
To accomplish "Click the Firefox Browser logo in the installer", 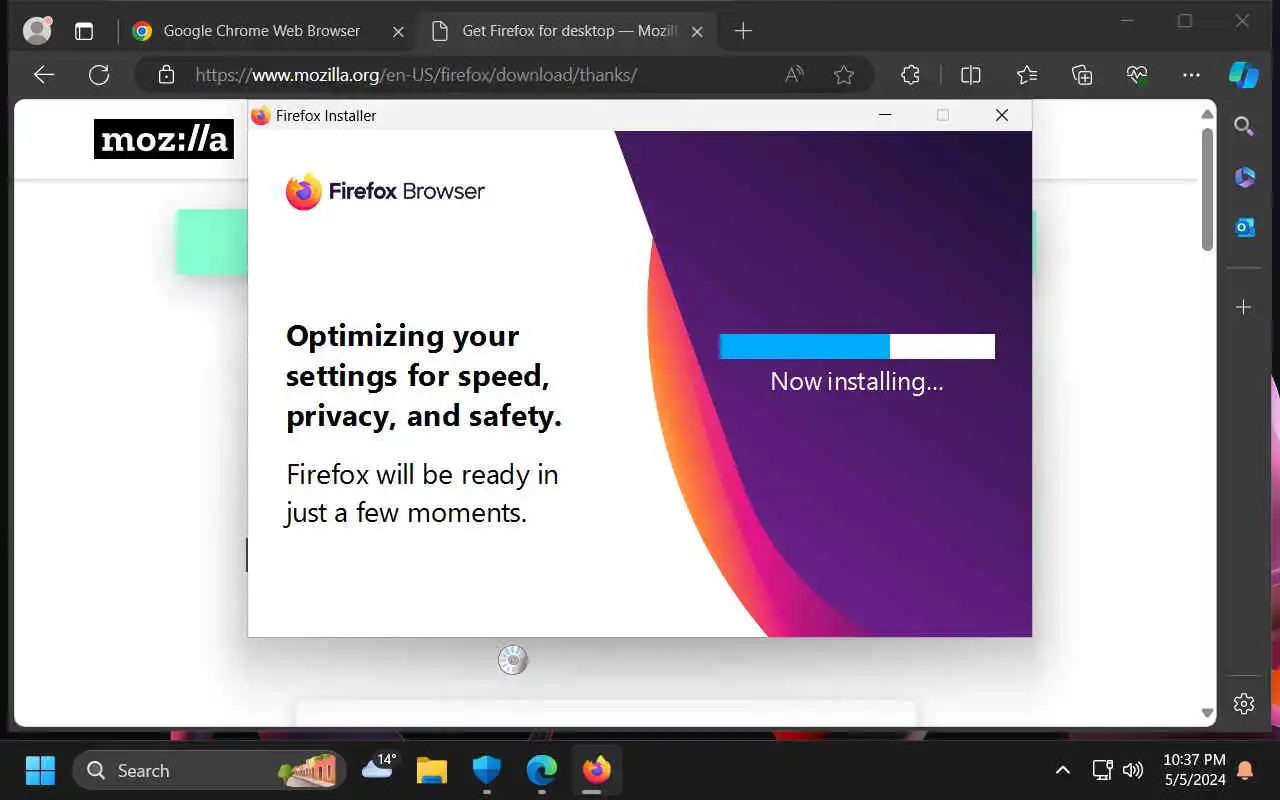I will point(385,191).
